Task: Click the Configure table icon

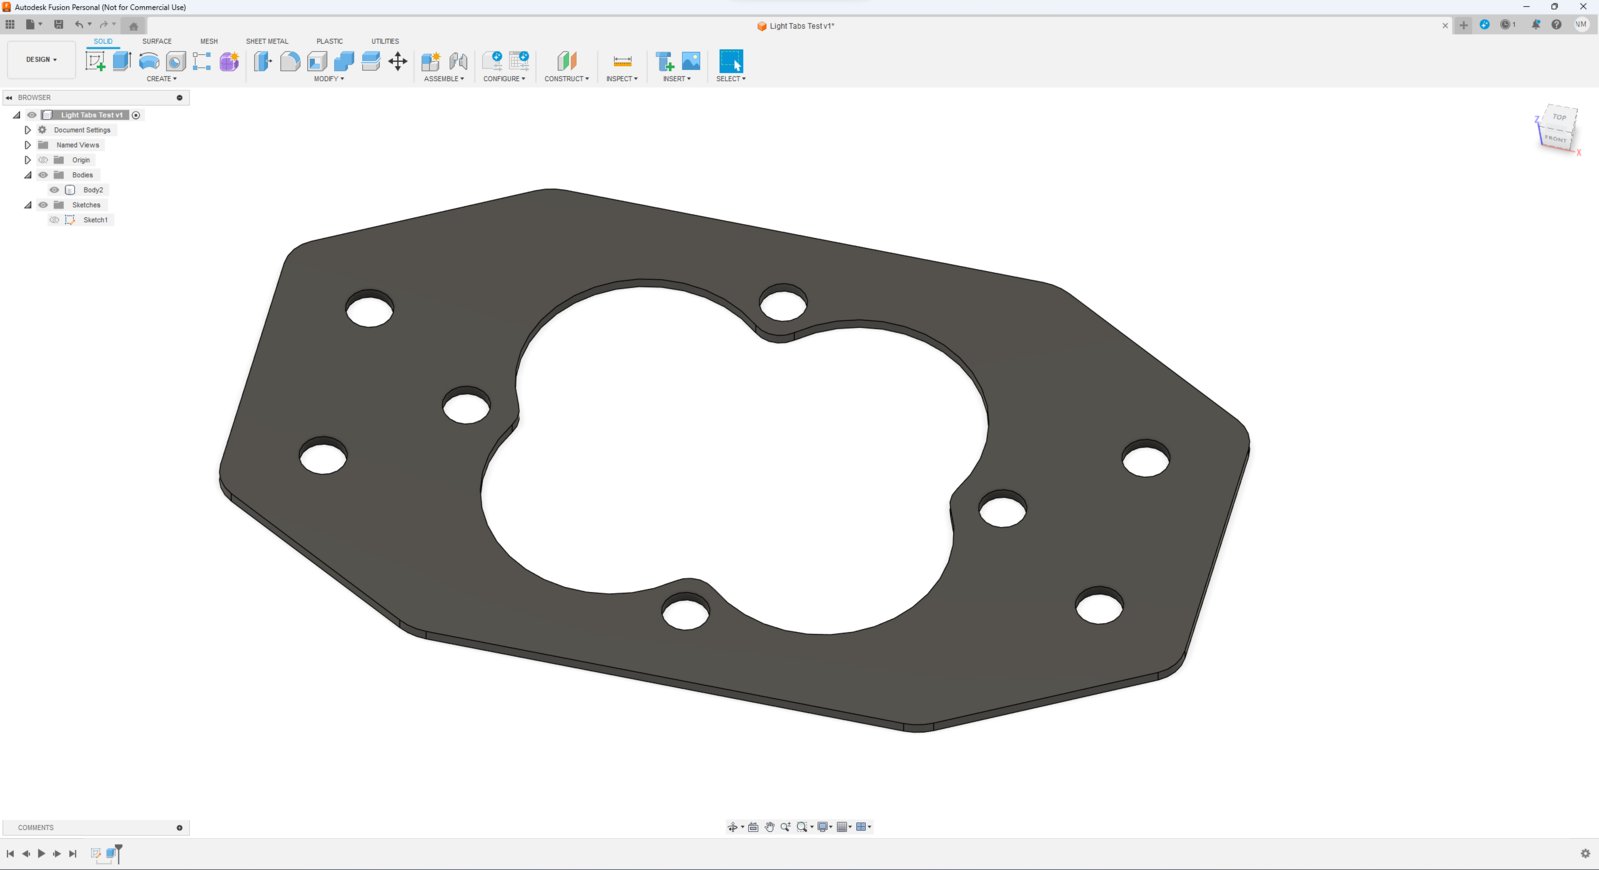Action: click(x=519, y=61)
